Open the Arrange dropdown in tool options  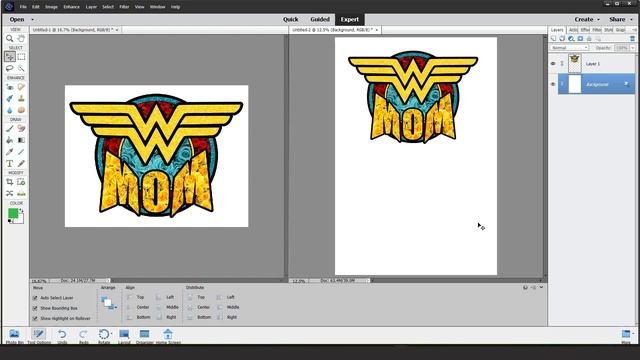(x=109, y=303)
